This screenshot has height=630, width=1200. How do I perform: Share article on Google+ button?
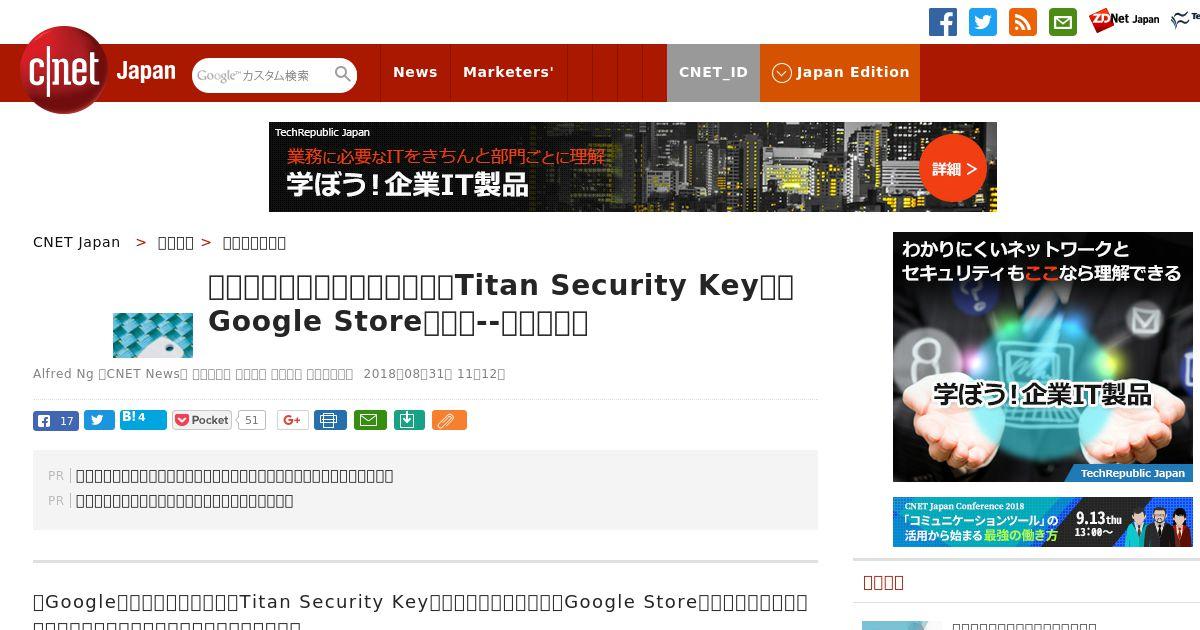(x=293, y=420)
